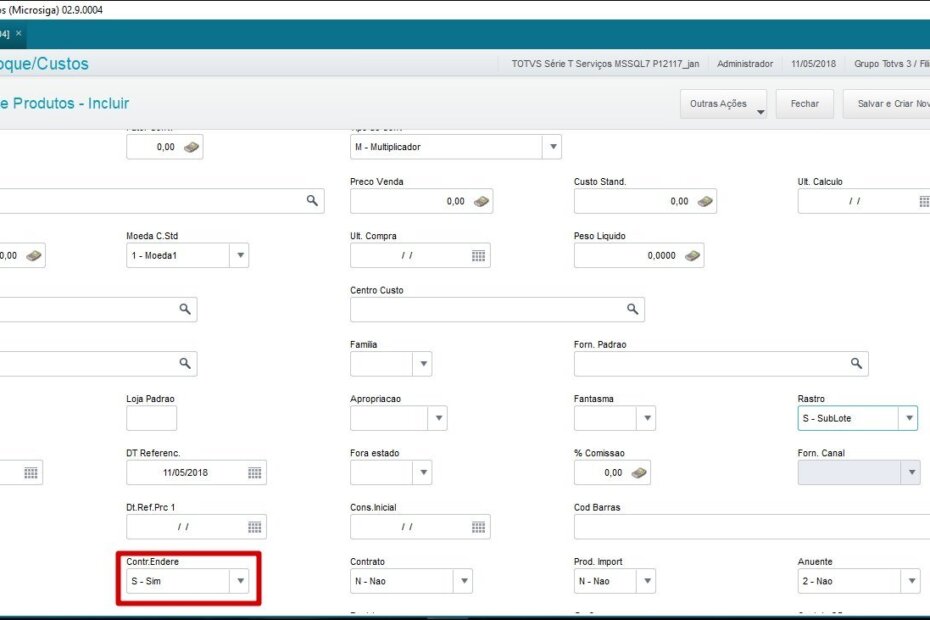Click the Fechar button

click(x=804, y=104)
